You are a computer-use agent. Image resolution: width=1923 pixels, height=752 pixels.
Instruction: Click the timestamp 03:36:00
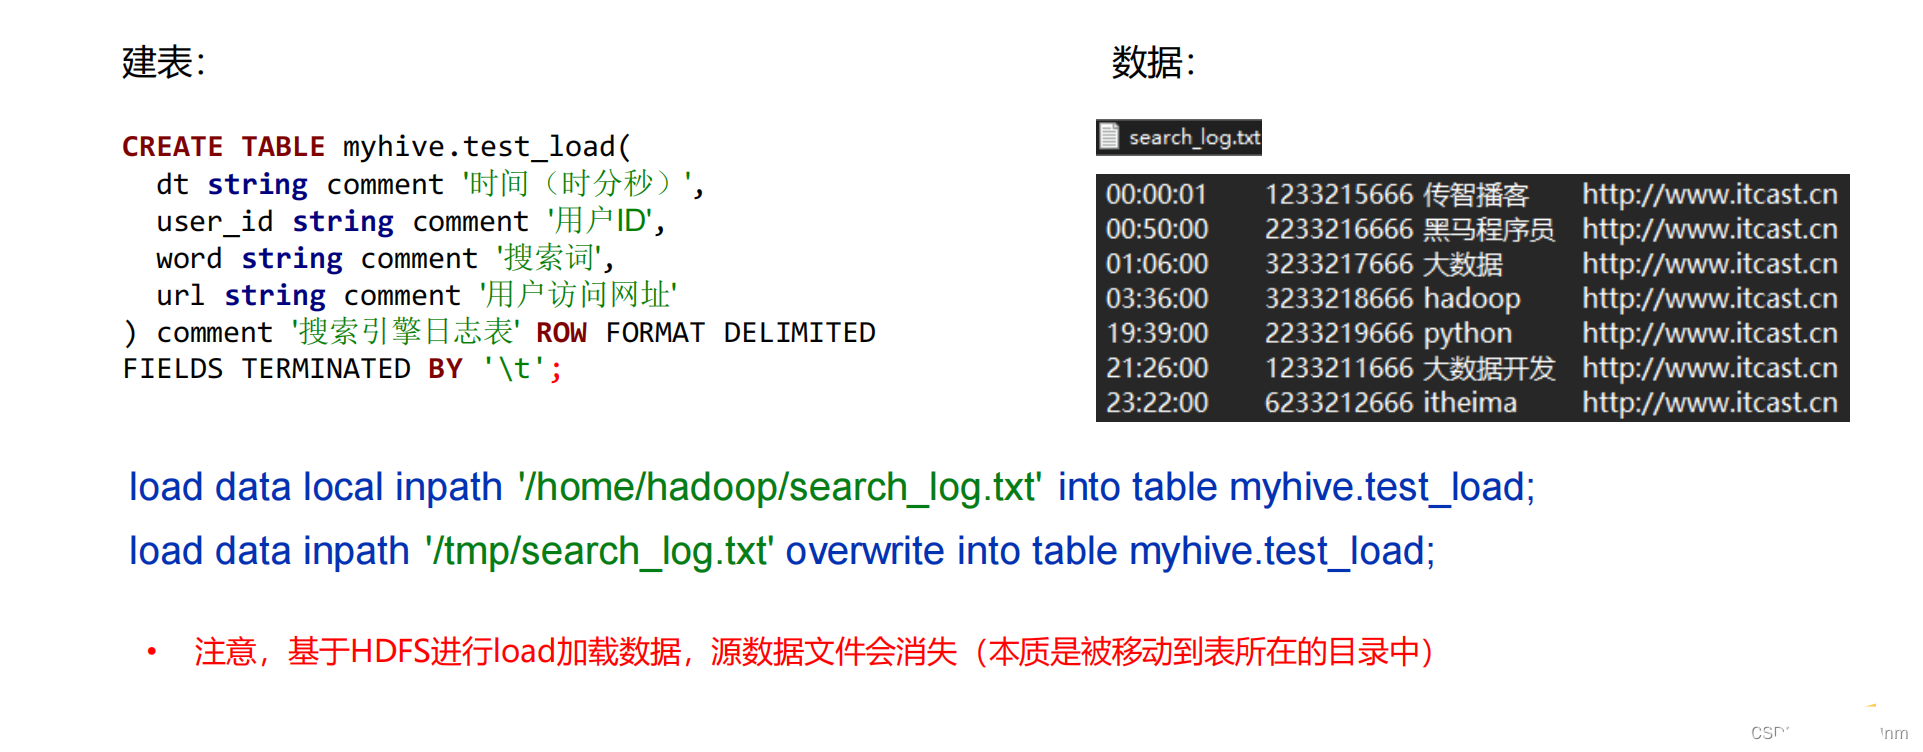click(1157, 298)
